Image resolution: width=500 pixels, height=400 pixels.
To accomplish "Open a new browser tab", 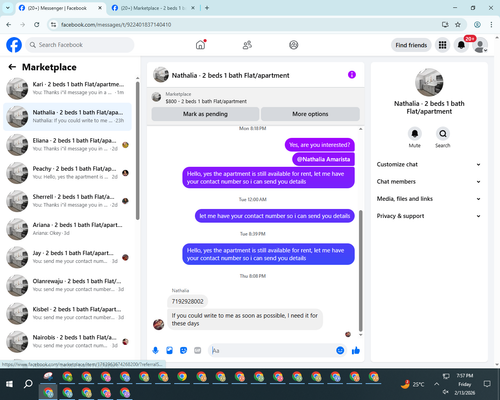I will [207, 8].
